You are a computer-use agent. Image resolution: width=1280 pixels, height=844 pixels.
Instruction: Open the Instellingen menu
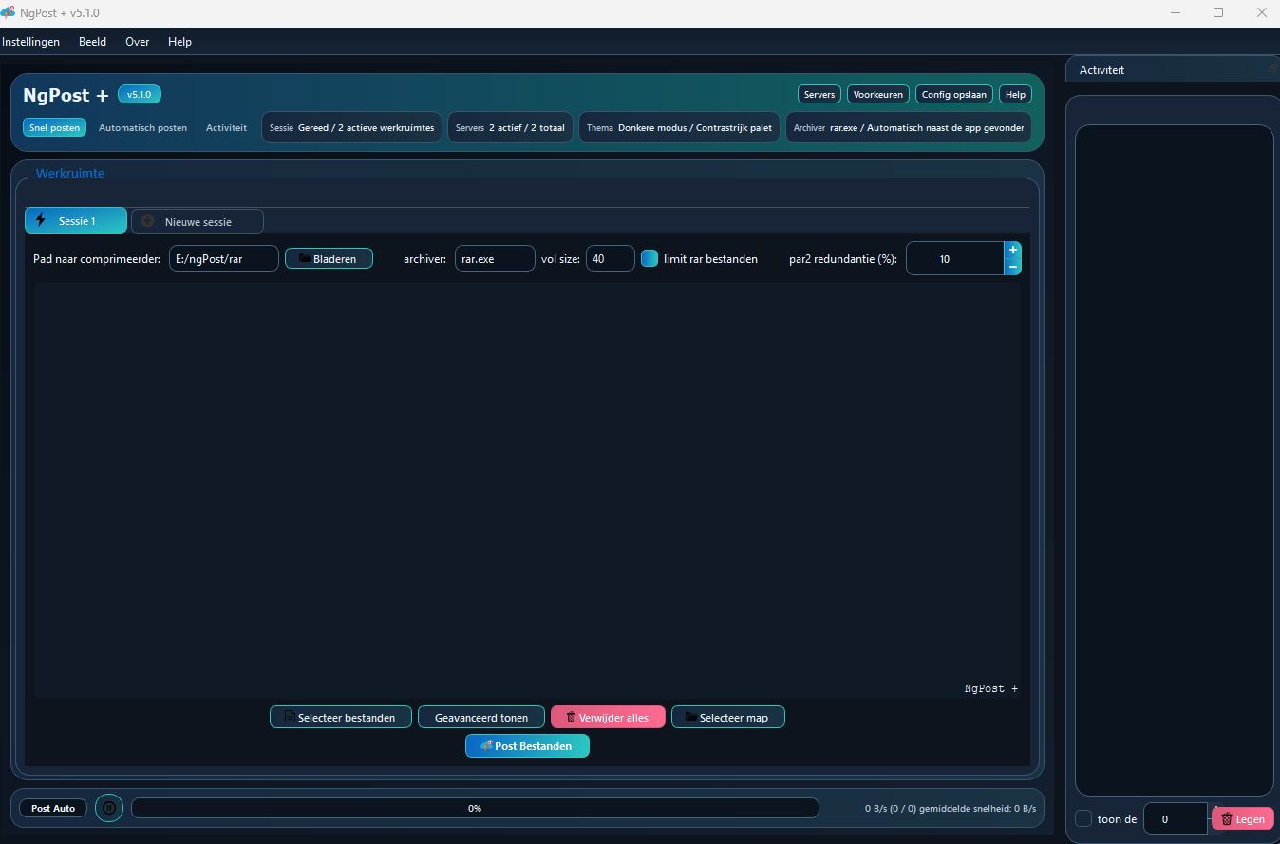pos(31,42)
